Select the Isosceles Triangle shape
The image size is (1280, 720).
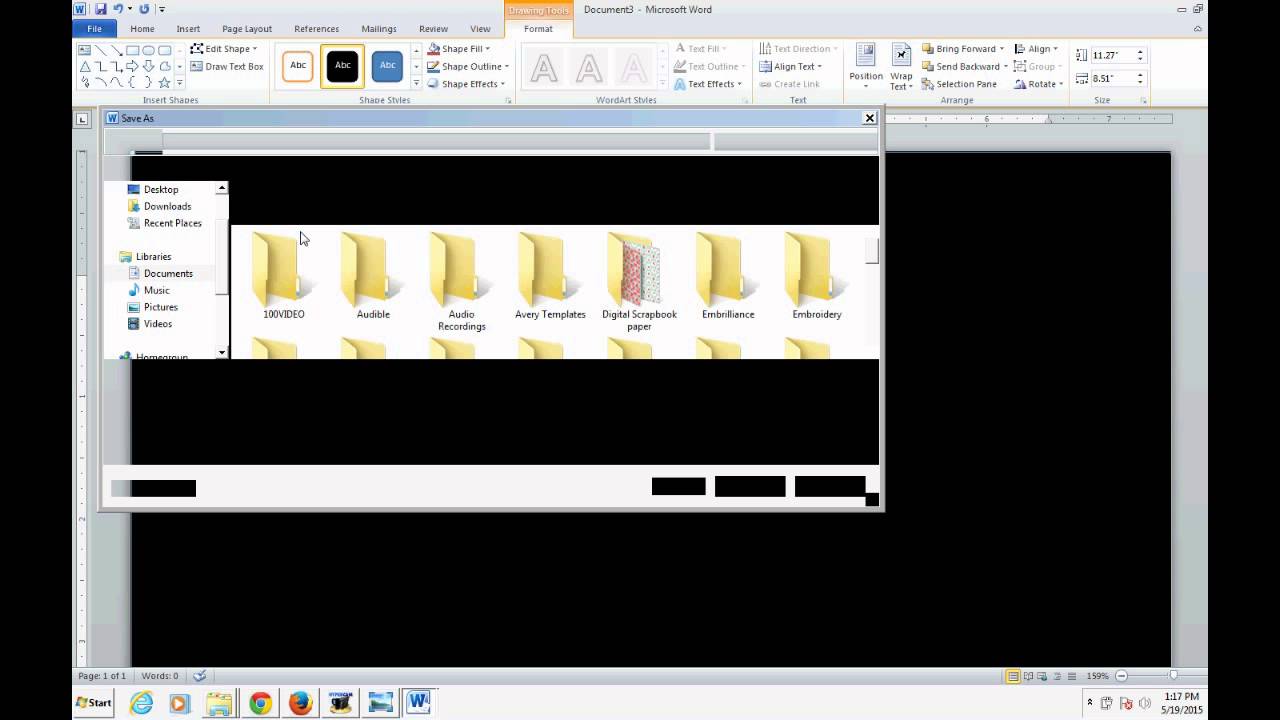pos(85,66)
